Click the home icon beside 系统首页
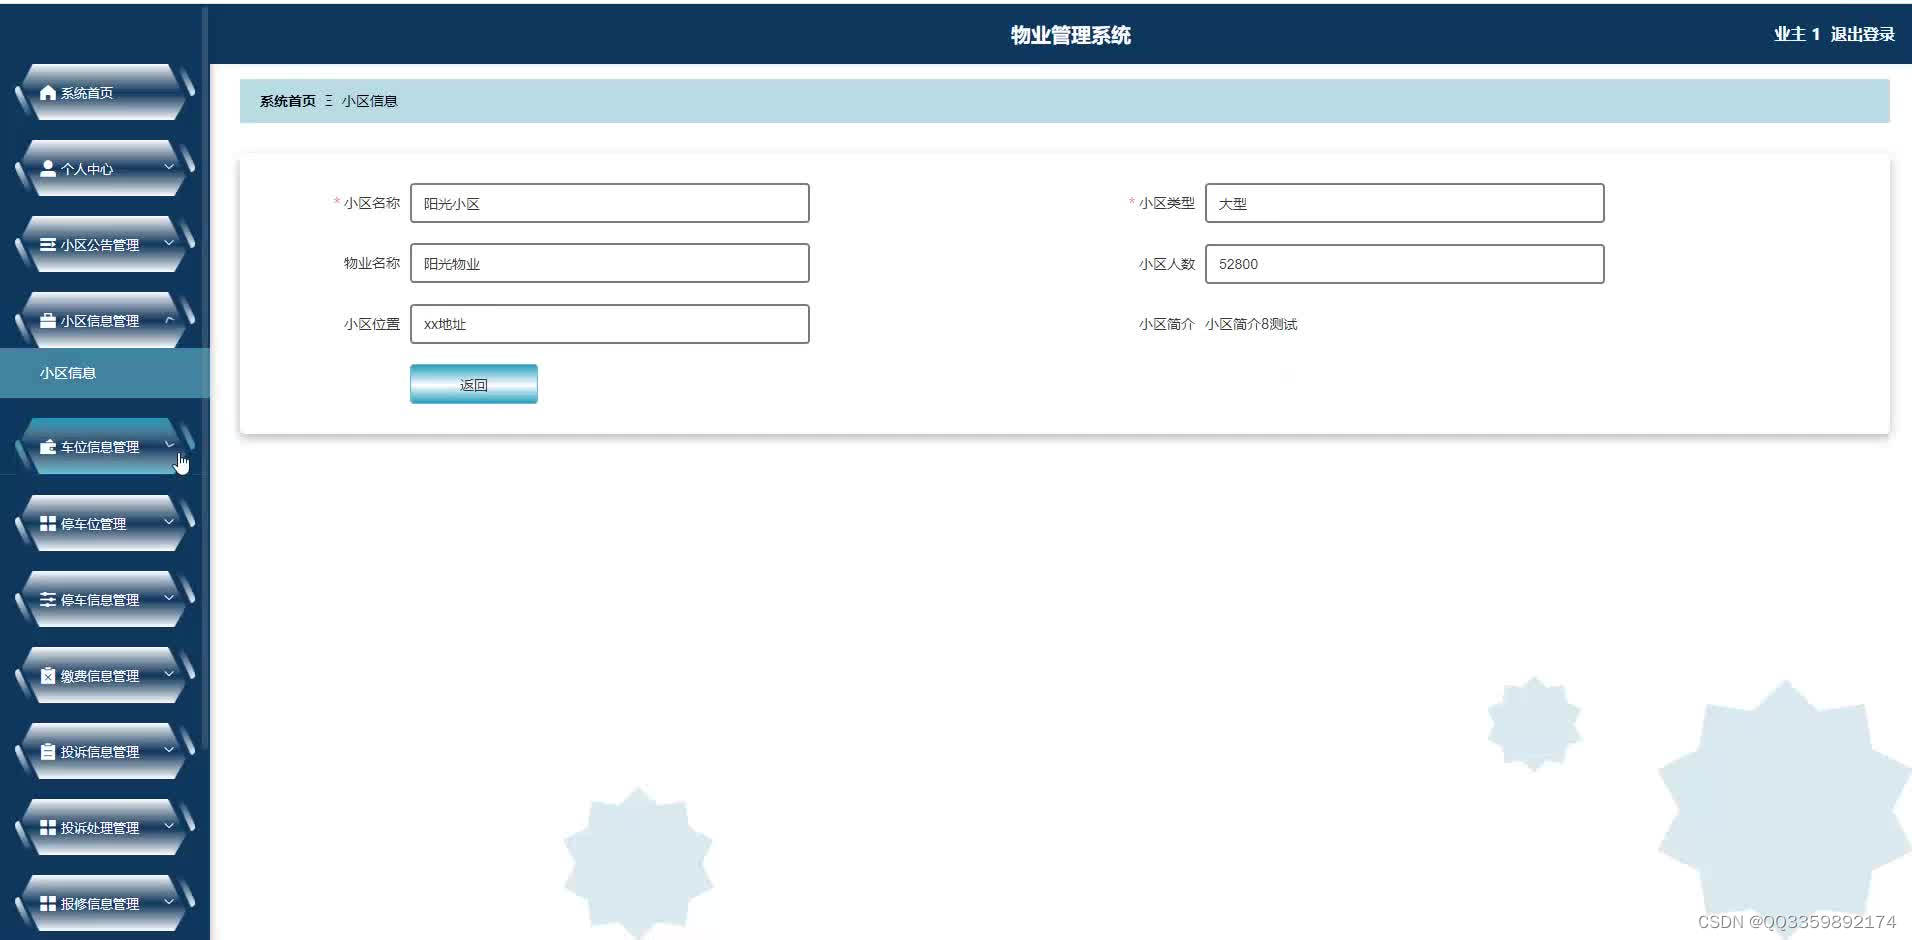Screen dimensions: 1912x940 click(x=48, y=93)
